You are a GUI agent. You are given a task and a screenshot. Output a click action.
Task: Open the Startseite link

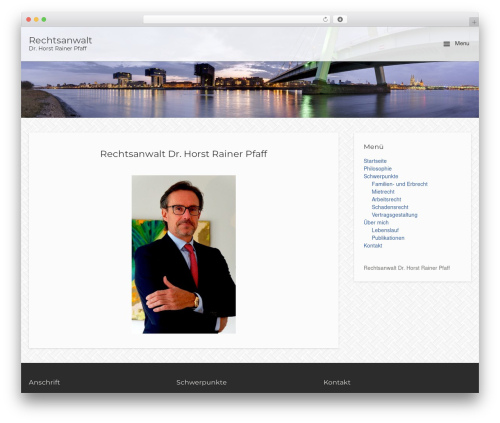click(375, 161)
